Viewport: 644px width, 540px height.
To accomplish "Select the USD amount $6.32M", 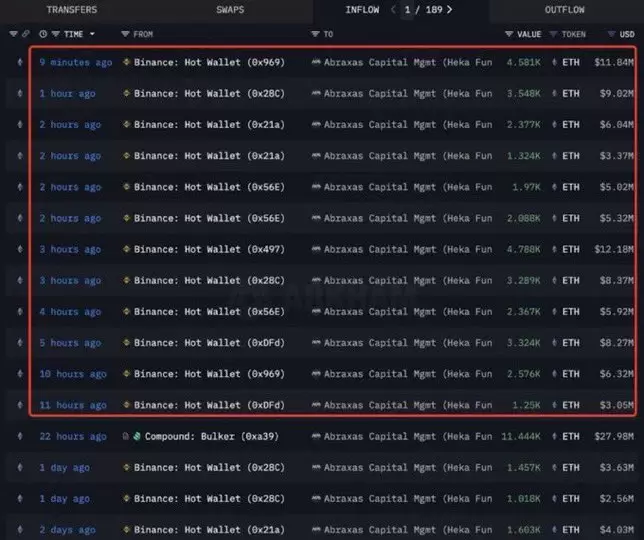I will 616,374.
